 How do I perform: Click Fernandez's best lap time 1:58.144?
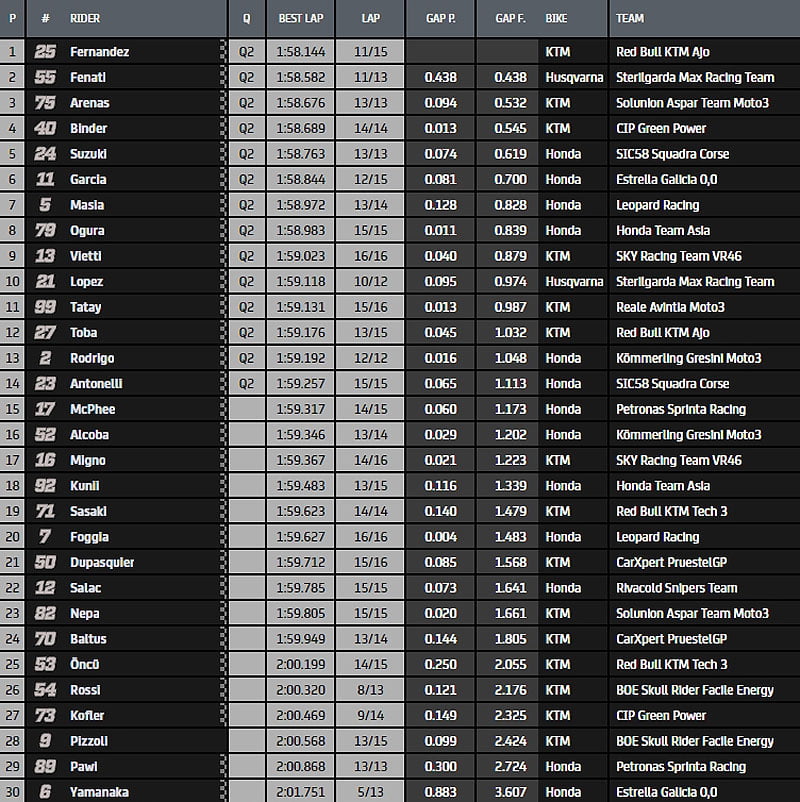click(298, 51)
